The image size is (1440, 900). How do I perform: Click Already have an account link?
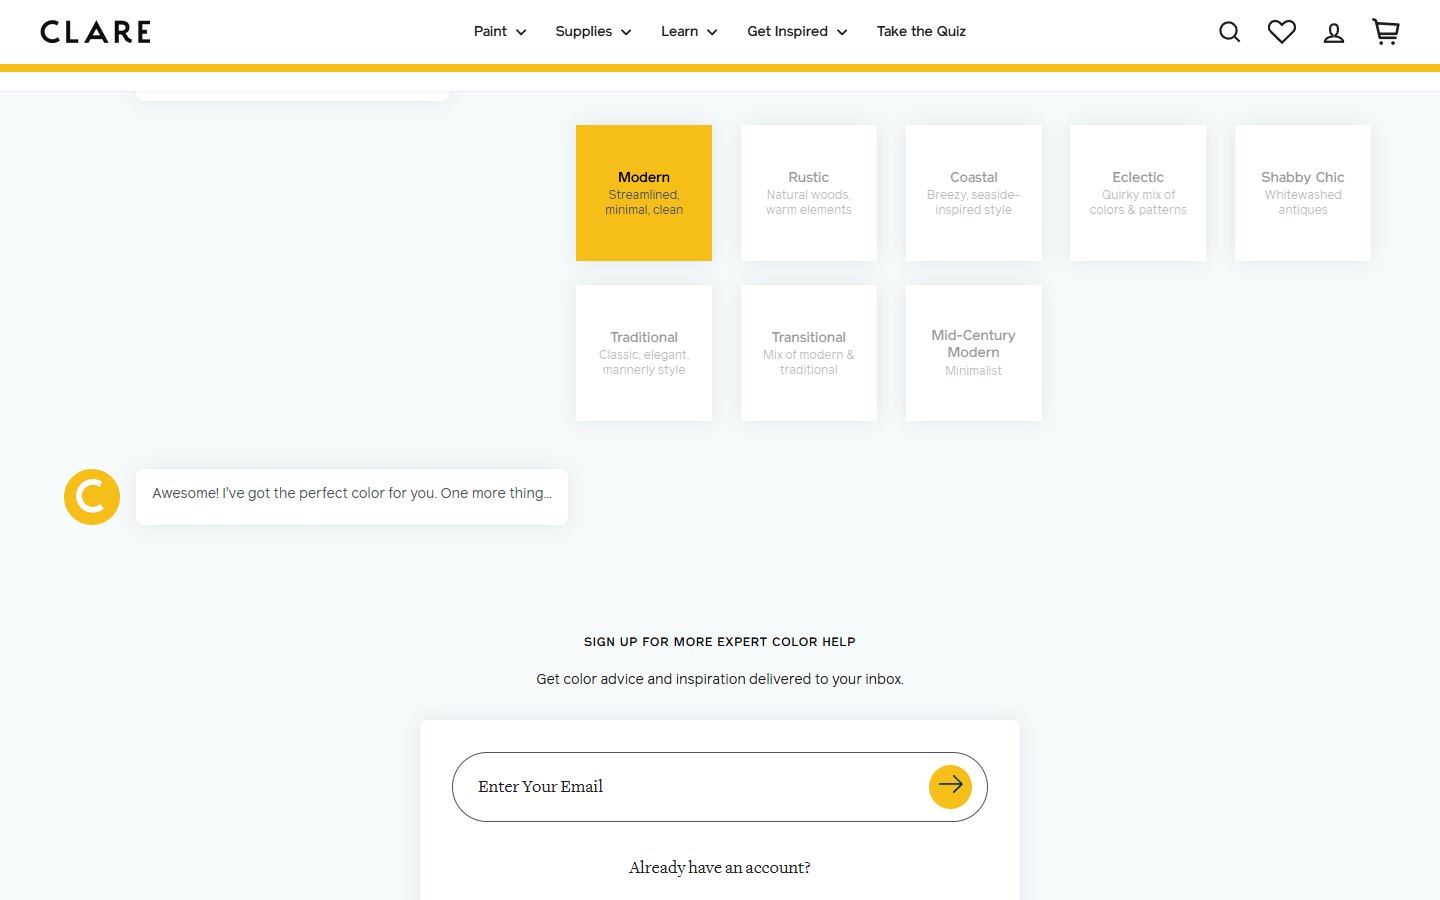[720, 868]
